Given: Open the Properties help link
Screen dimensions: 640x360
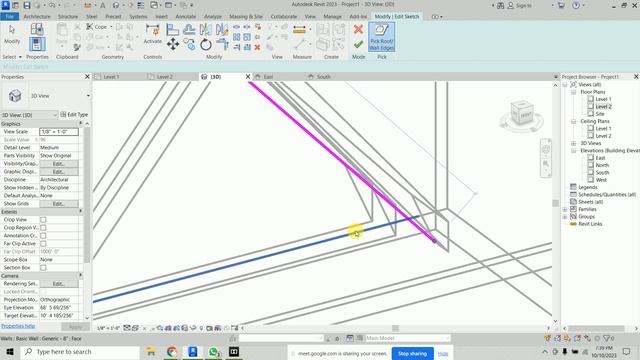Looking at the screenshot, I should tap(18, 326).
